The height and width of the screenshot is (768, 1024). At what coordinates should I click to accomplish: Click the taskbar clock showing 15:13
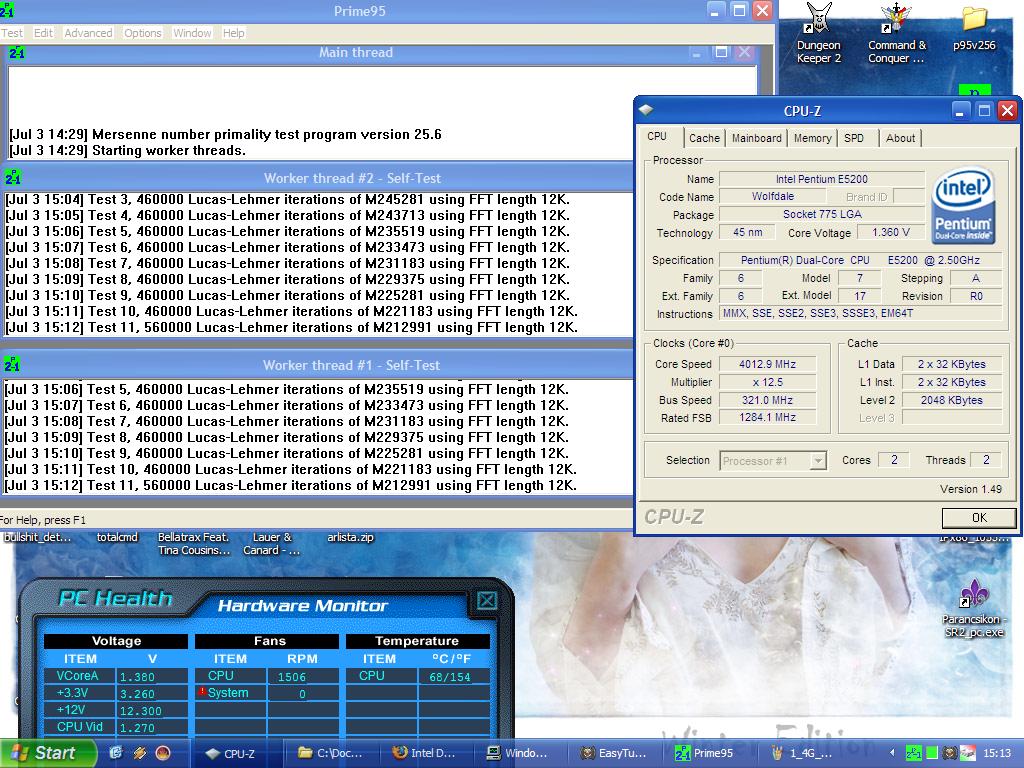click(997, 753)
